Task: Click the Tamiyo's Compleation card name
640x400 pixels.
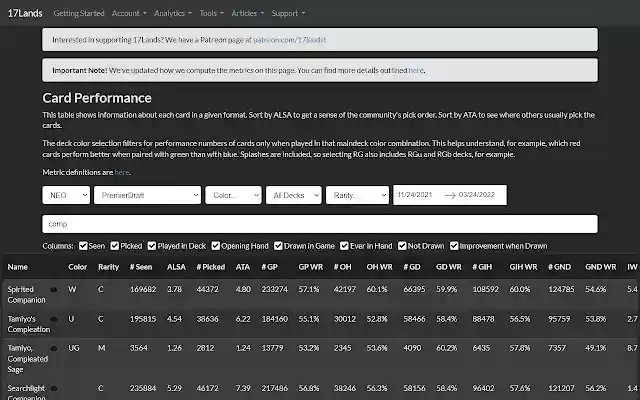Action: tap(29, 324)
